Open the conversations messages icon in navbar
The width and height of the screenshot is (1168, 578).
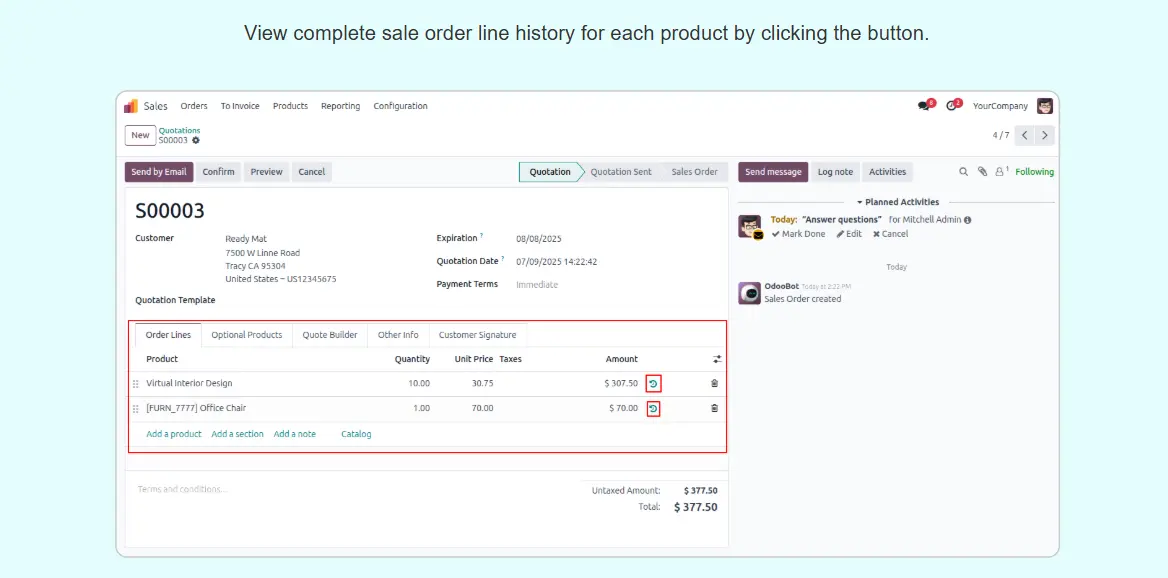tap(924, 106)
